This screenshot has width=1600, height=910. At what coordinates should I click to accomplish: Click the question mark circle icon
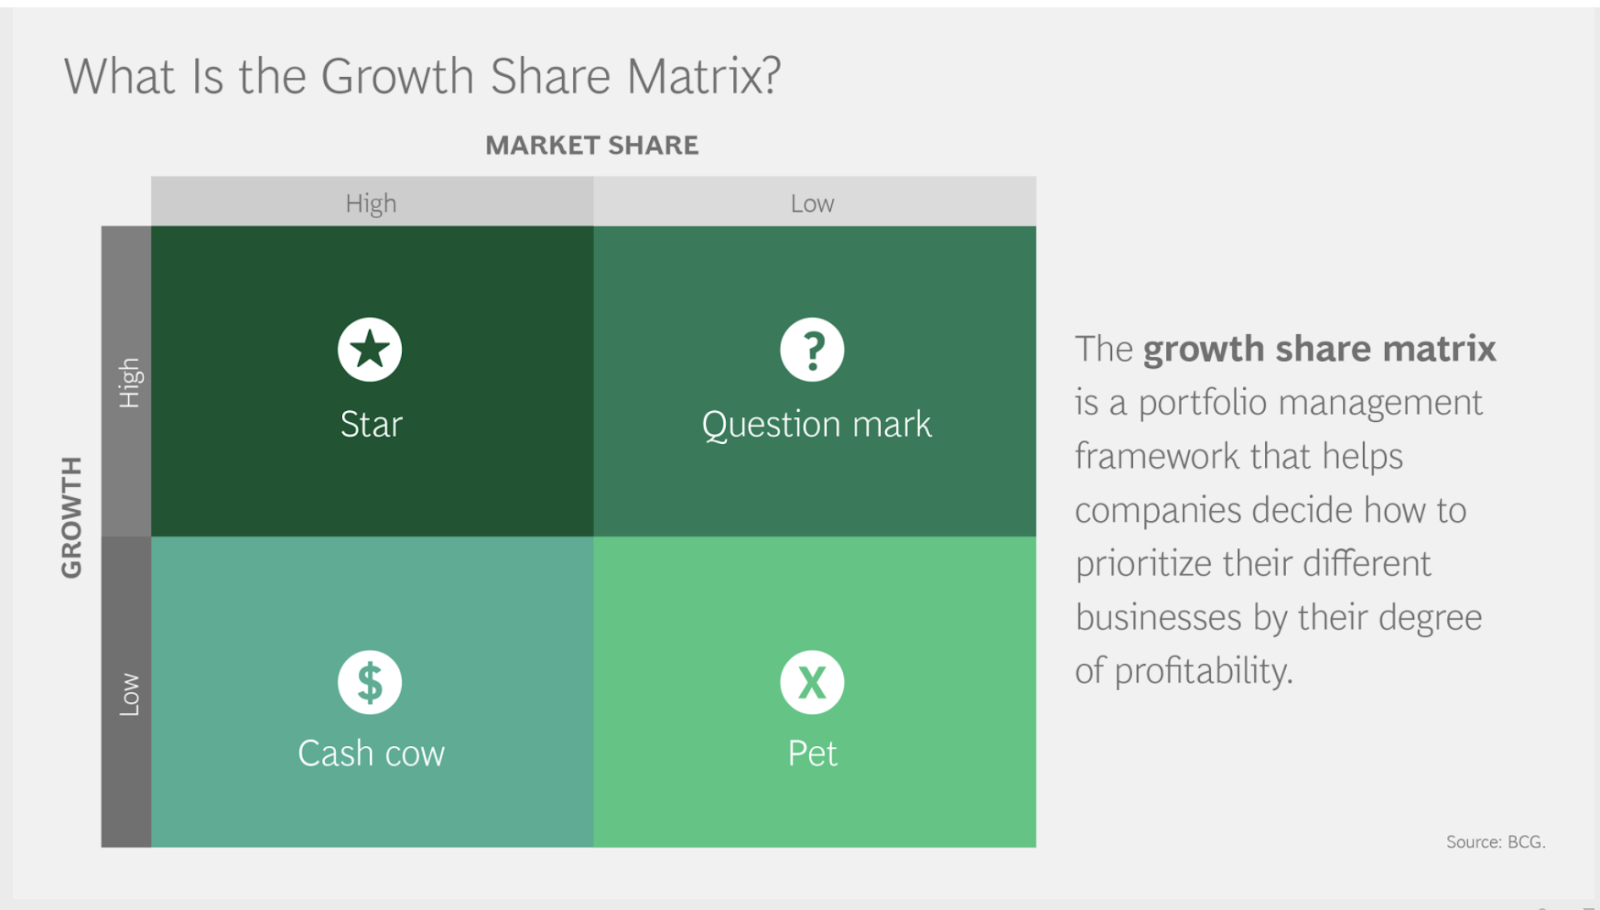812,350
